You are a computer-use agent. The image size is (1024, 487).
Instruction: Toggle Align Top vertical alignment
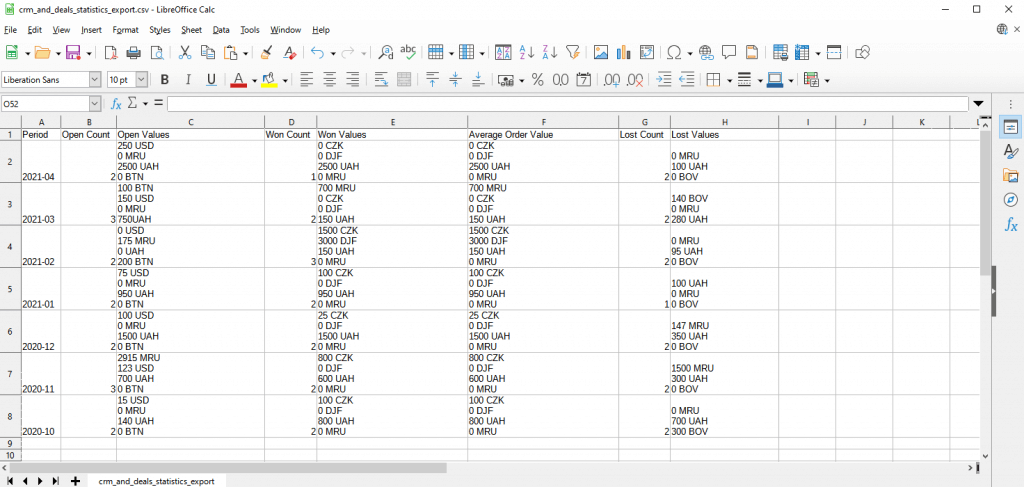432,80
